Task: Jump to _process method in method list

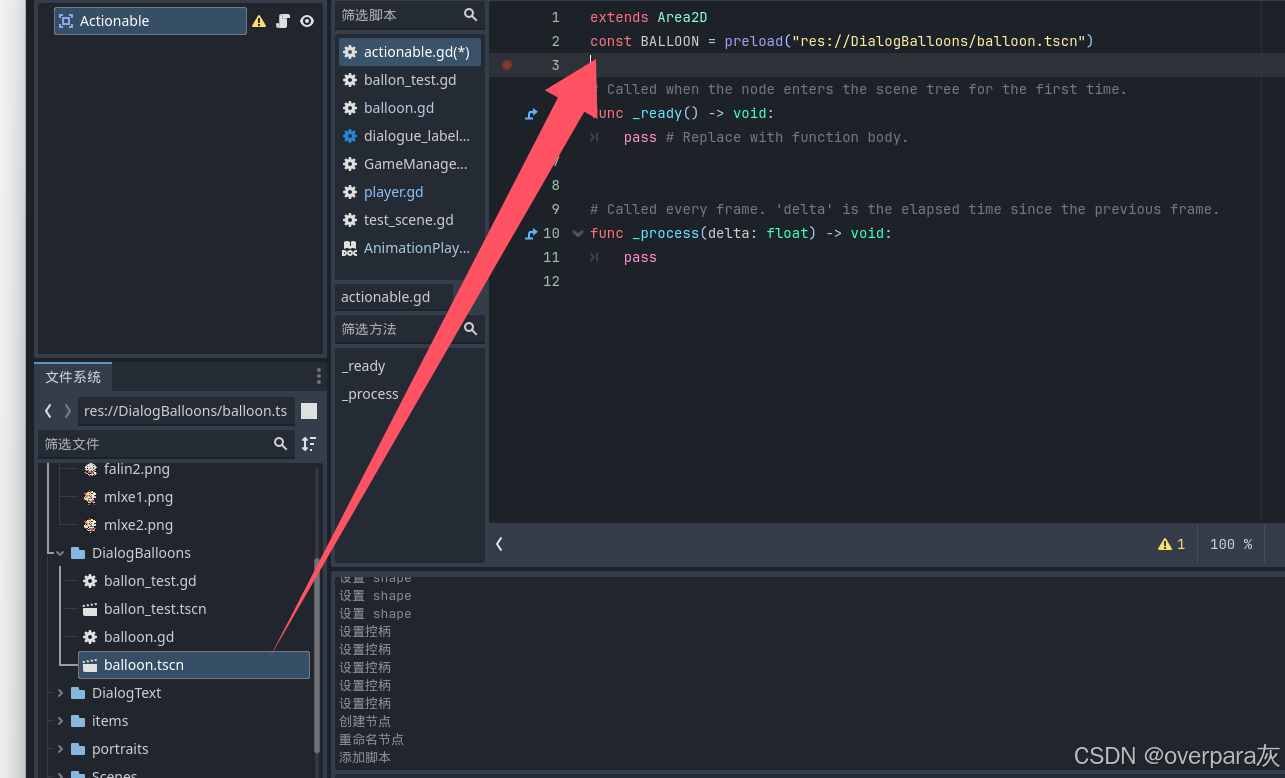Action: click(x=370, y=394)
